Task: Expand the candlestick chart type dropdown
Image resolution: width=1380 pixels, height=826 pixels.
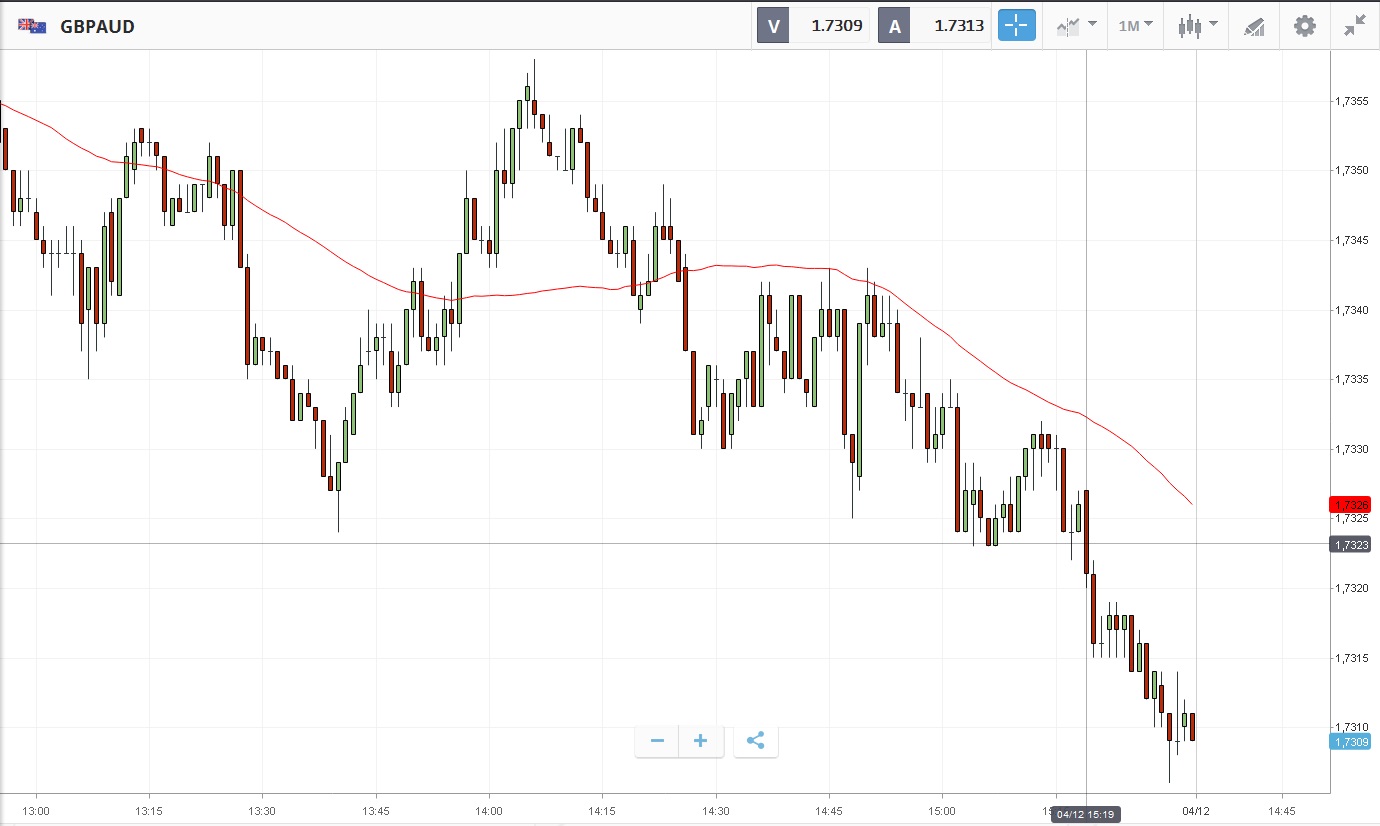Action: (1197, 26)
